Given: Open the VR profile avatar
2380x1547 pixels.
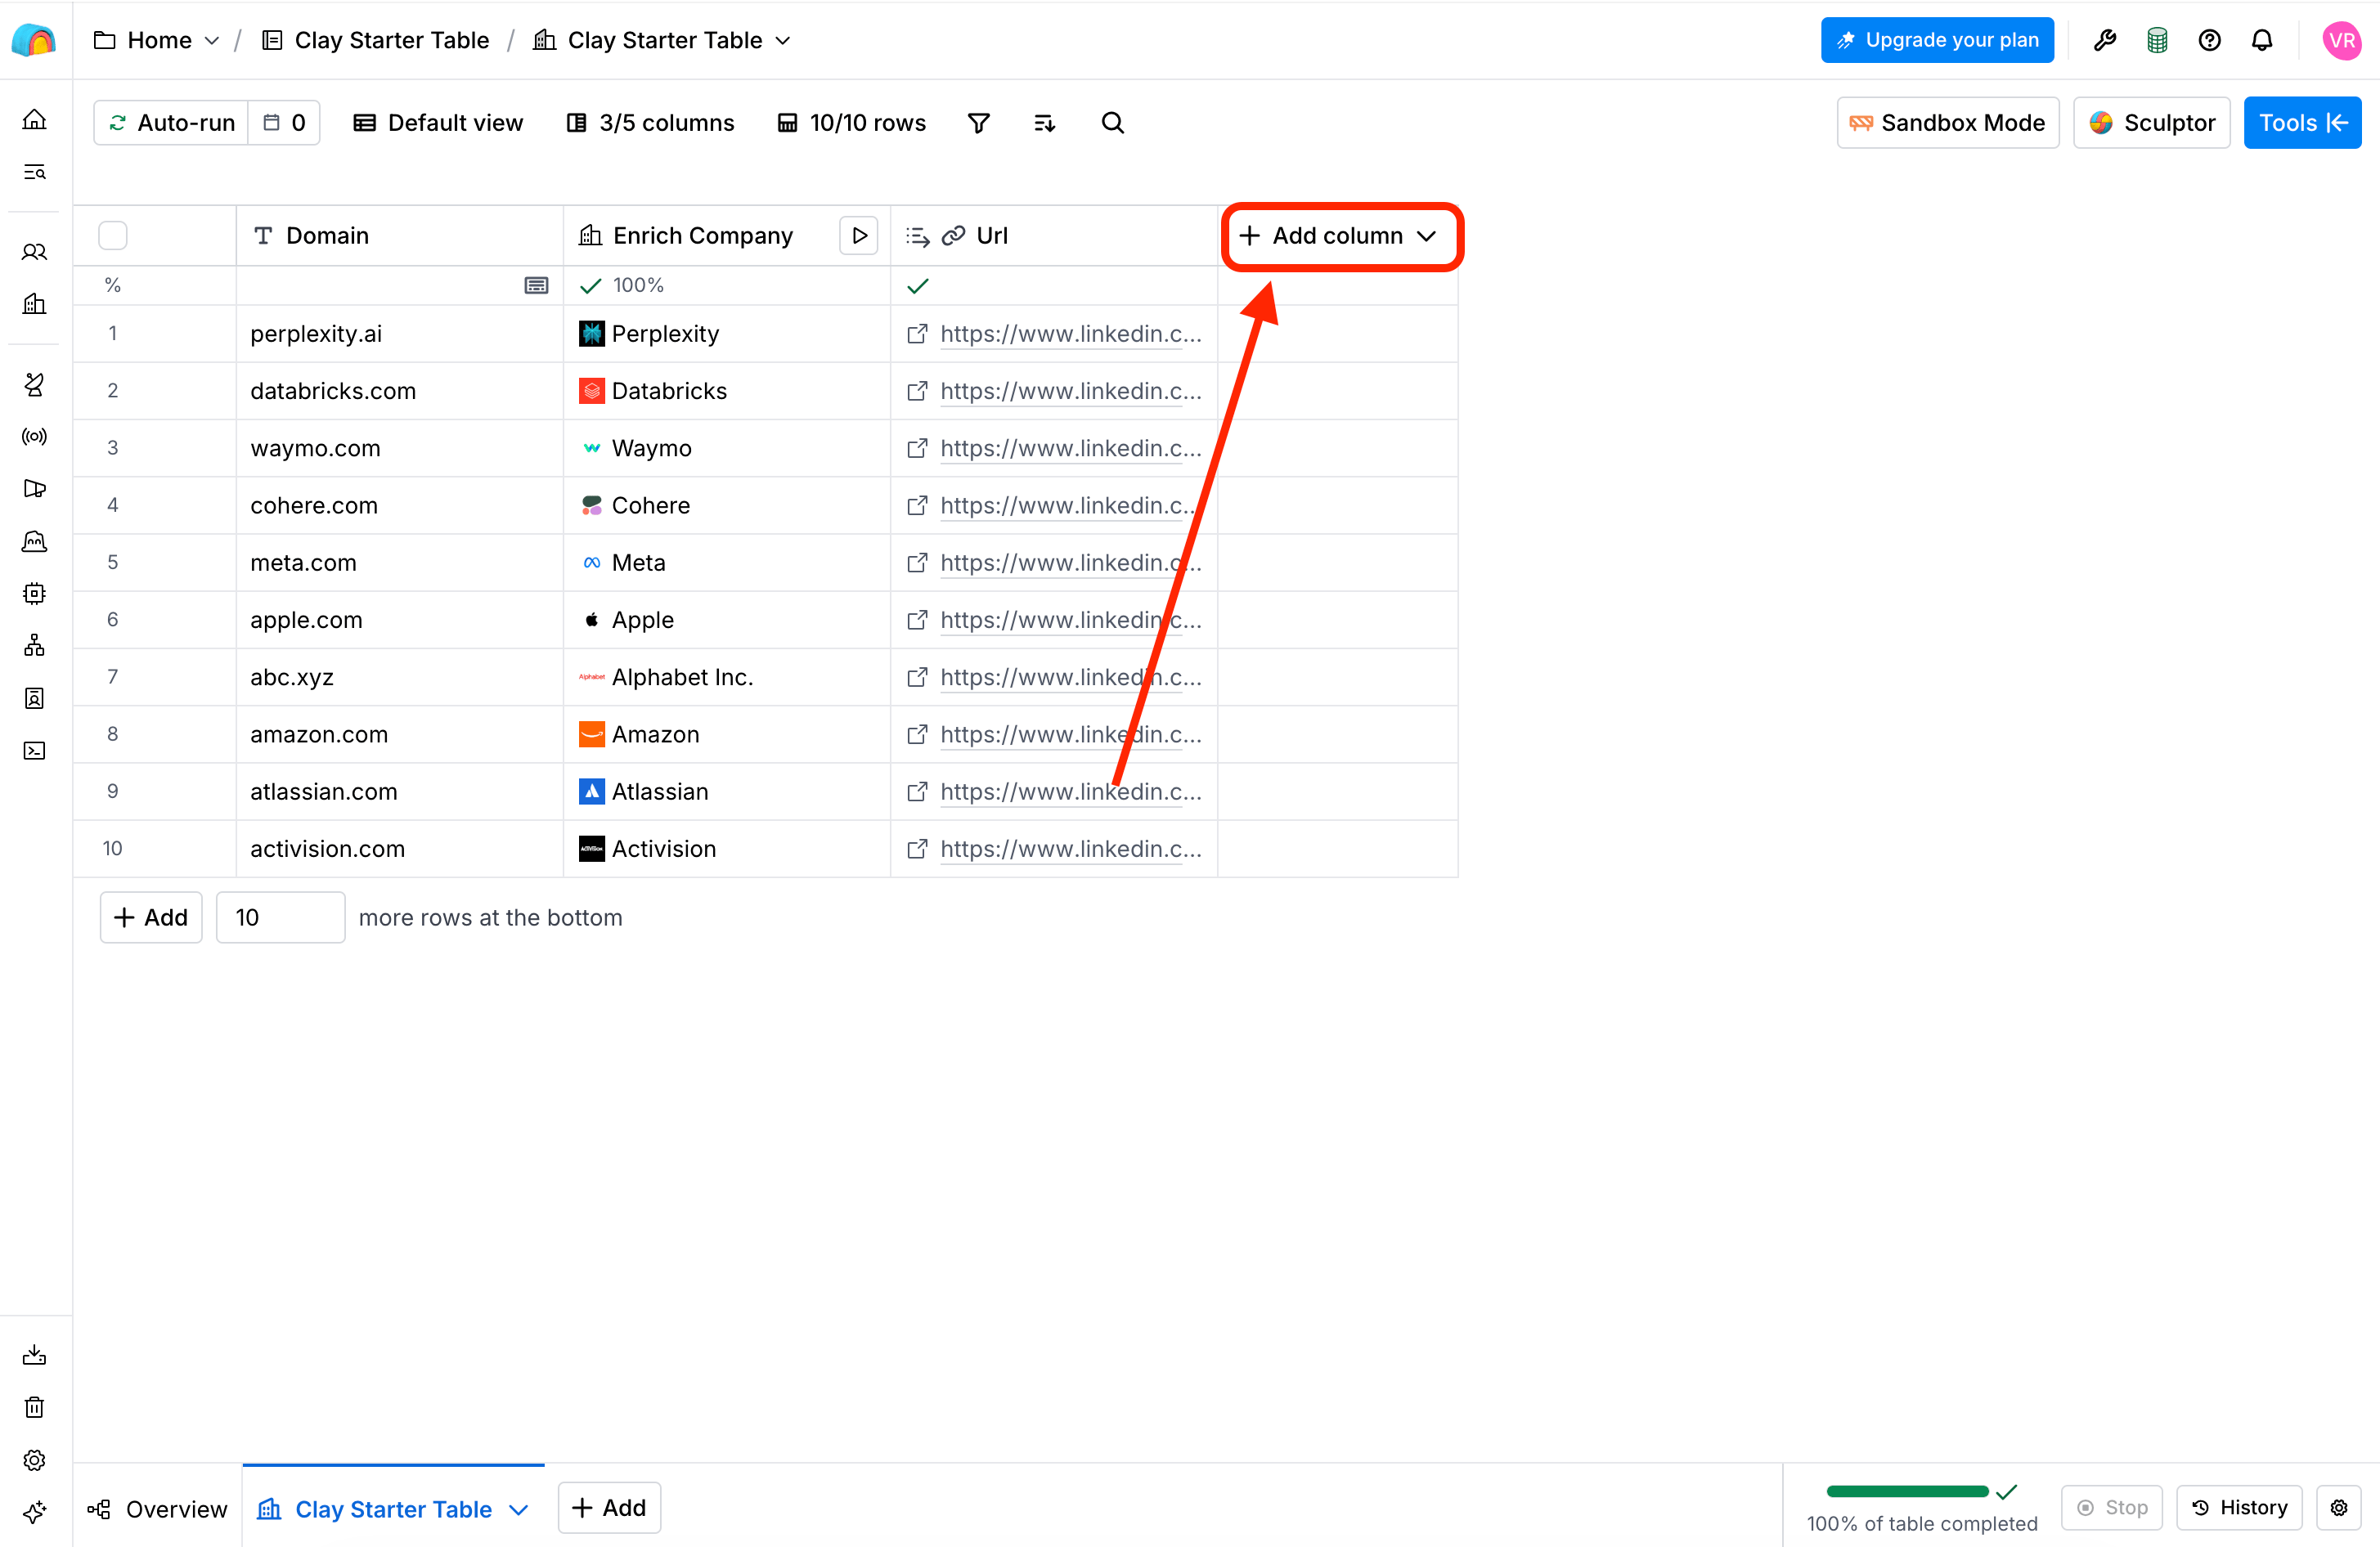Looking at the screenshot, I should (2342, 40).
